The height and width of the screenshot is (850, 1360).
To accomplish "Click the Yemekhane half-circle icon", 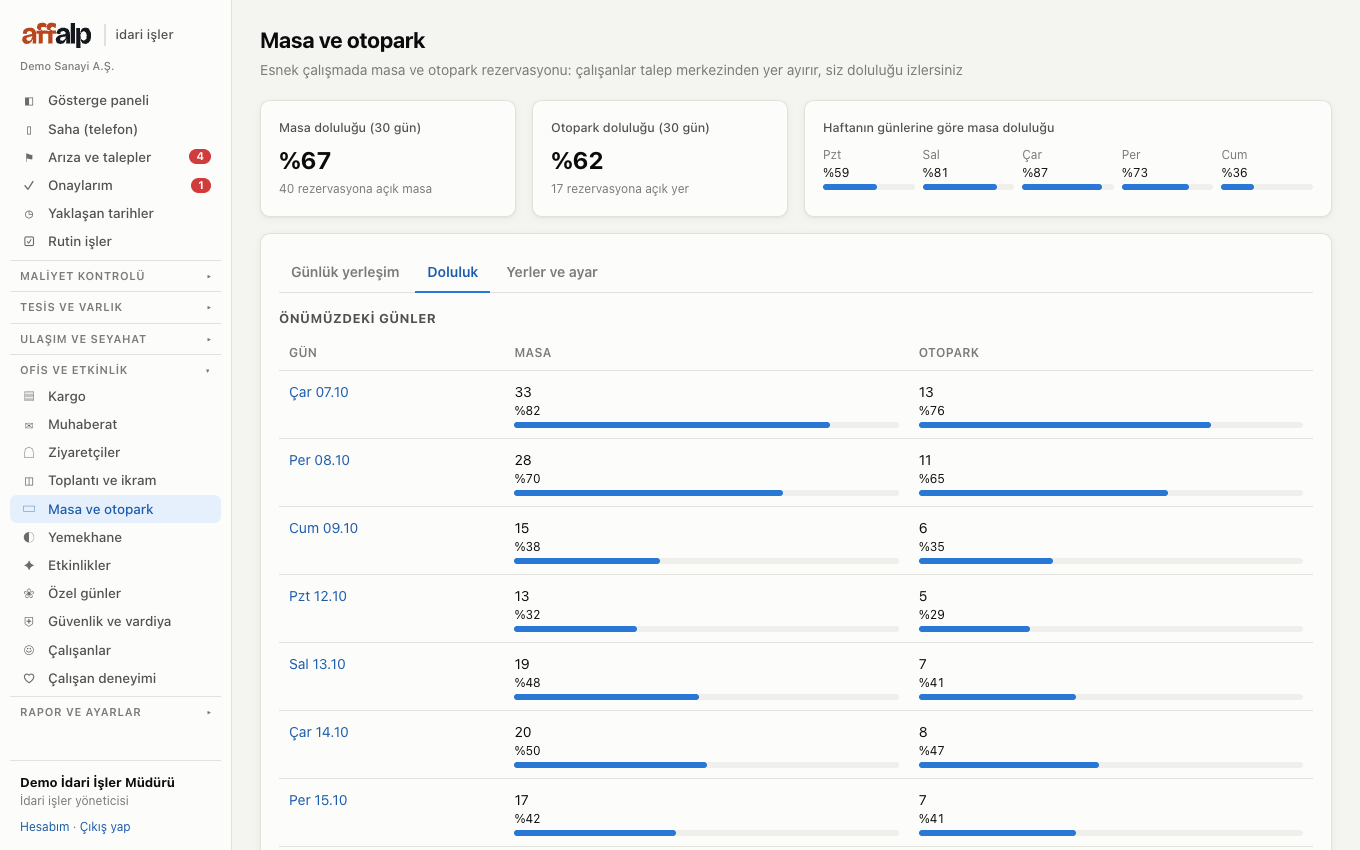I will (x=29, y=538).
